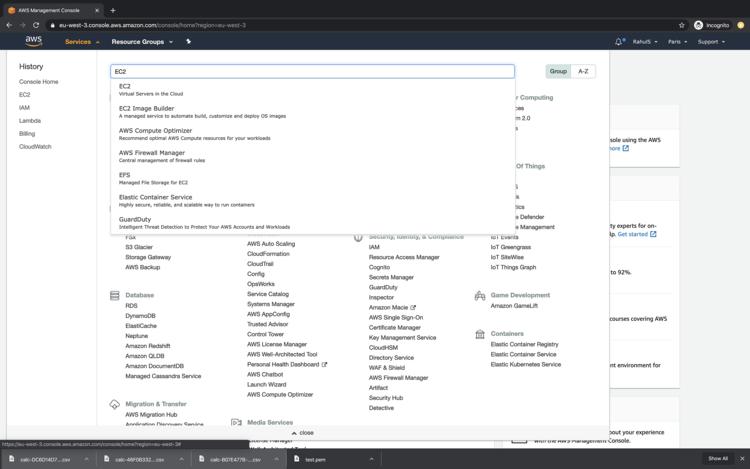Click the AWS logo home icon

click(x=34, y=41)
